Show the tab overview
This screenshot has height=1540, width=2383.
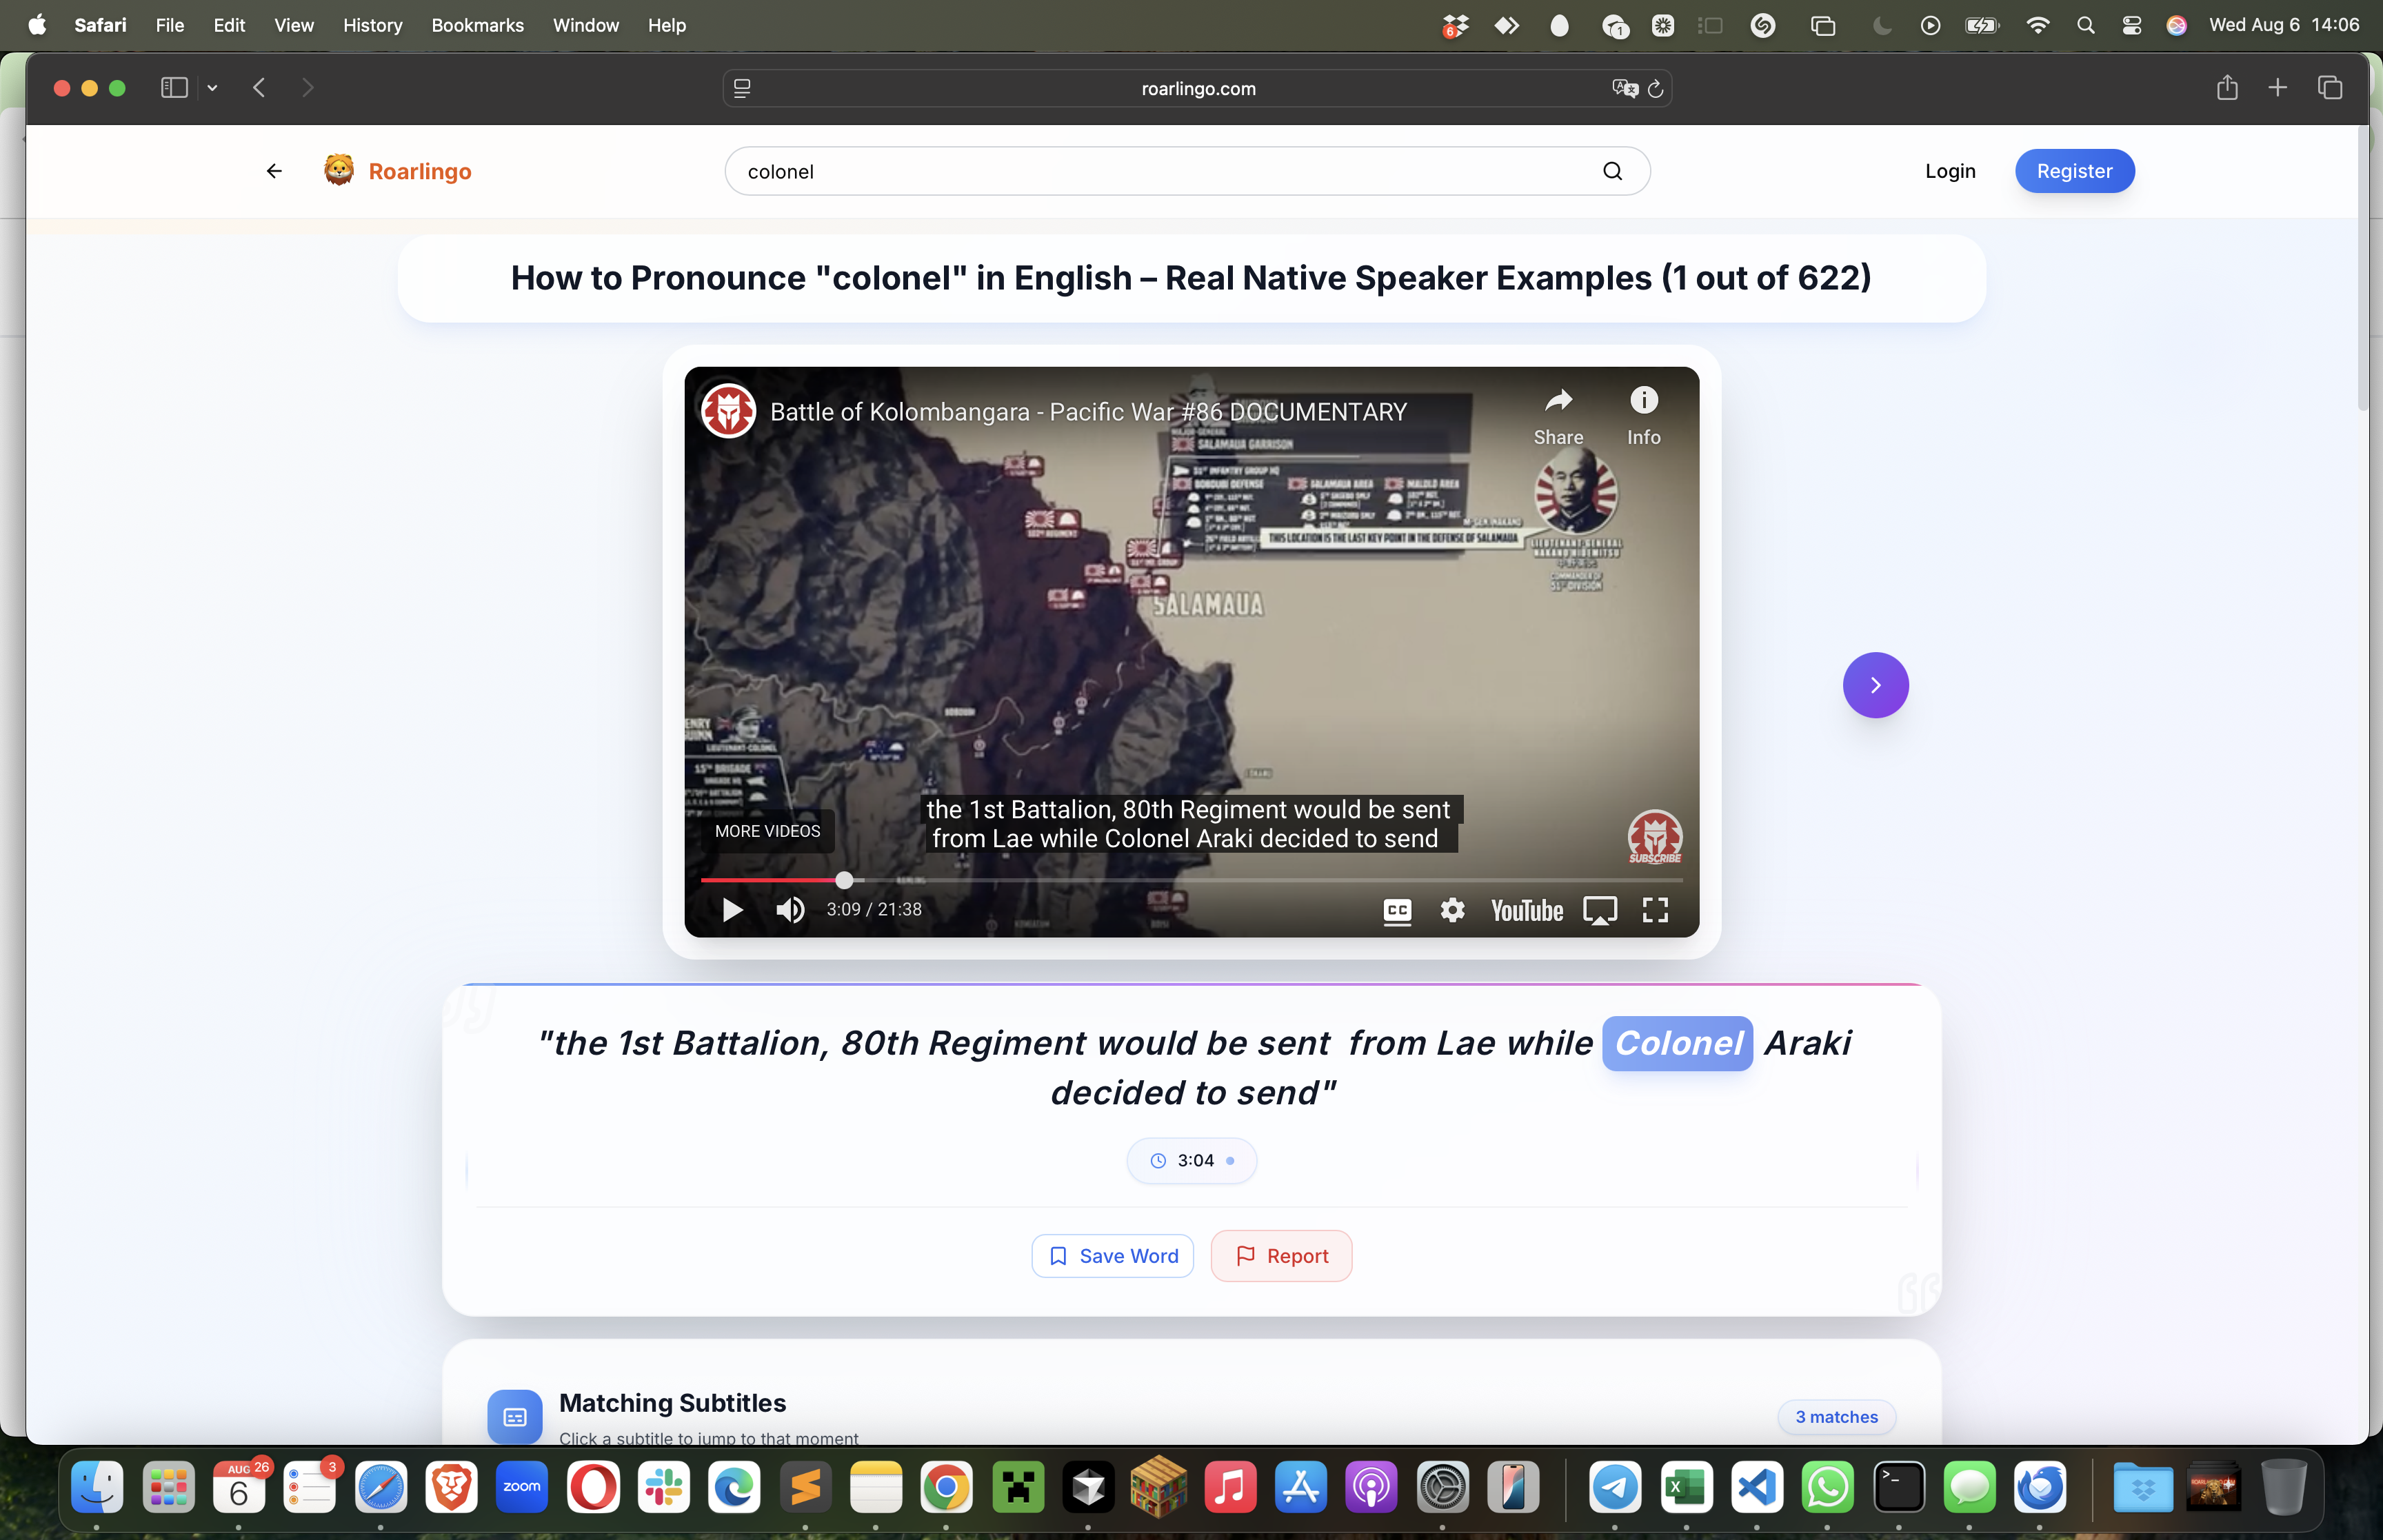[2330, 88]
